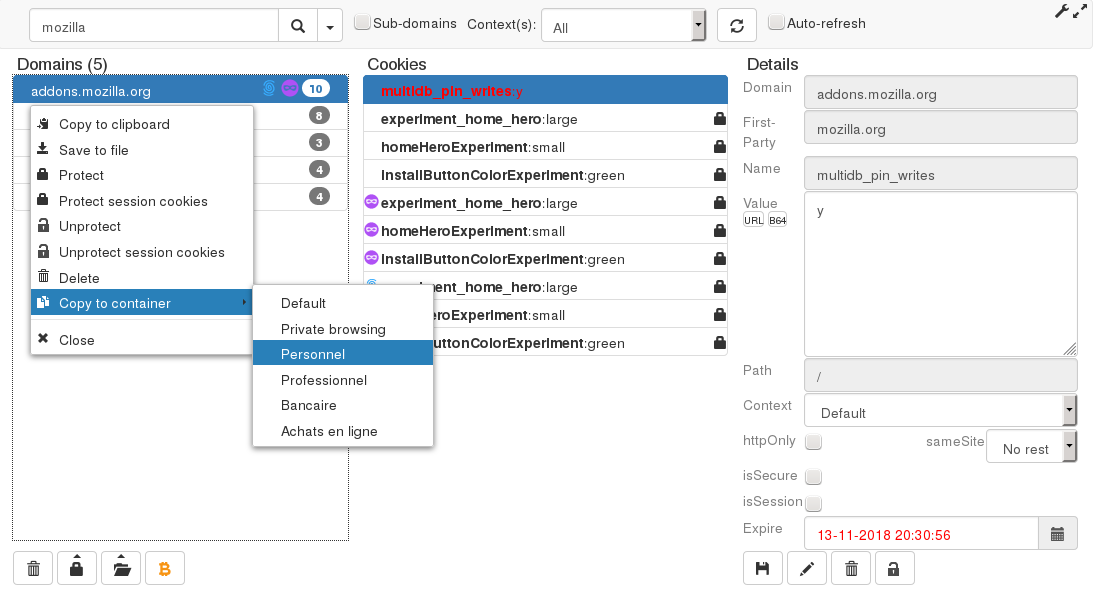Click the First-Party field mozilla.org
1093x593 pixels.
point(940,128)
